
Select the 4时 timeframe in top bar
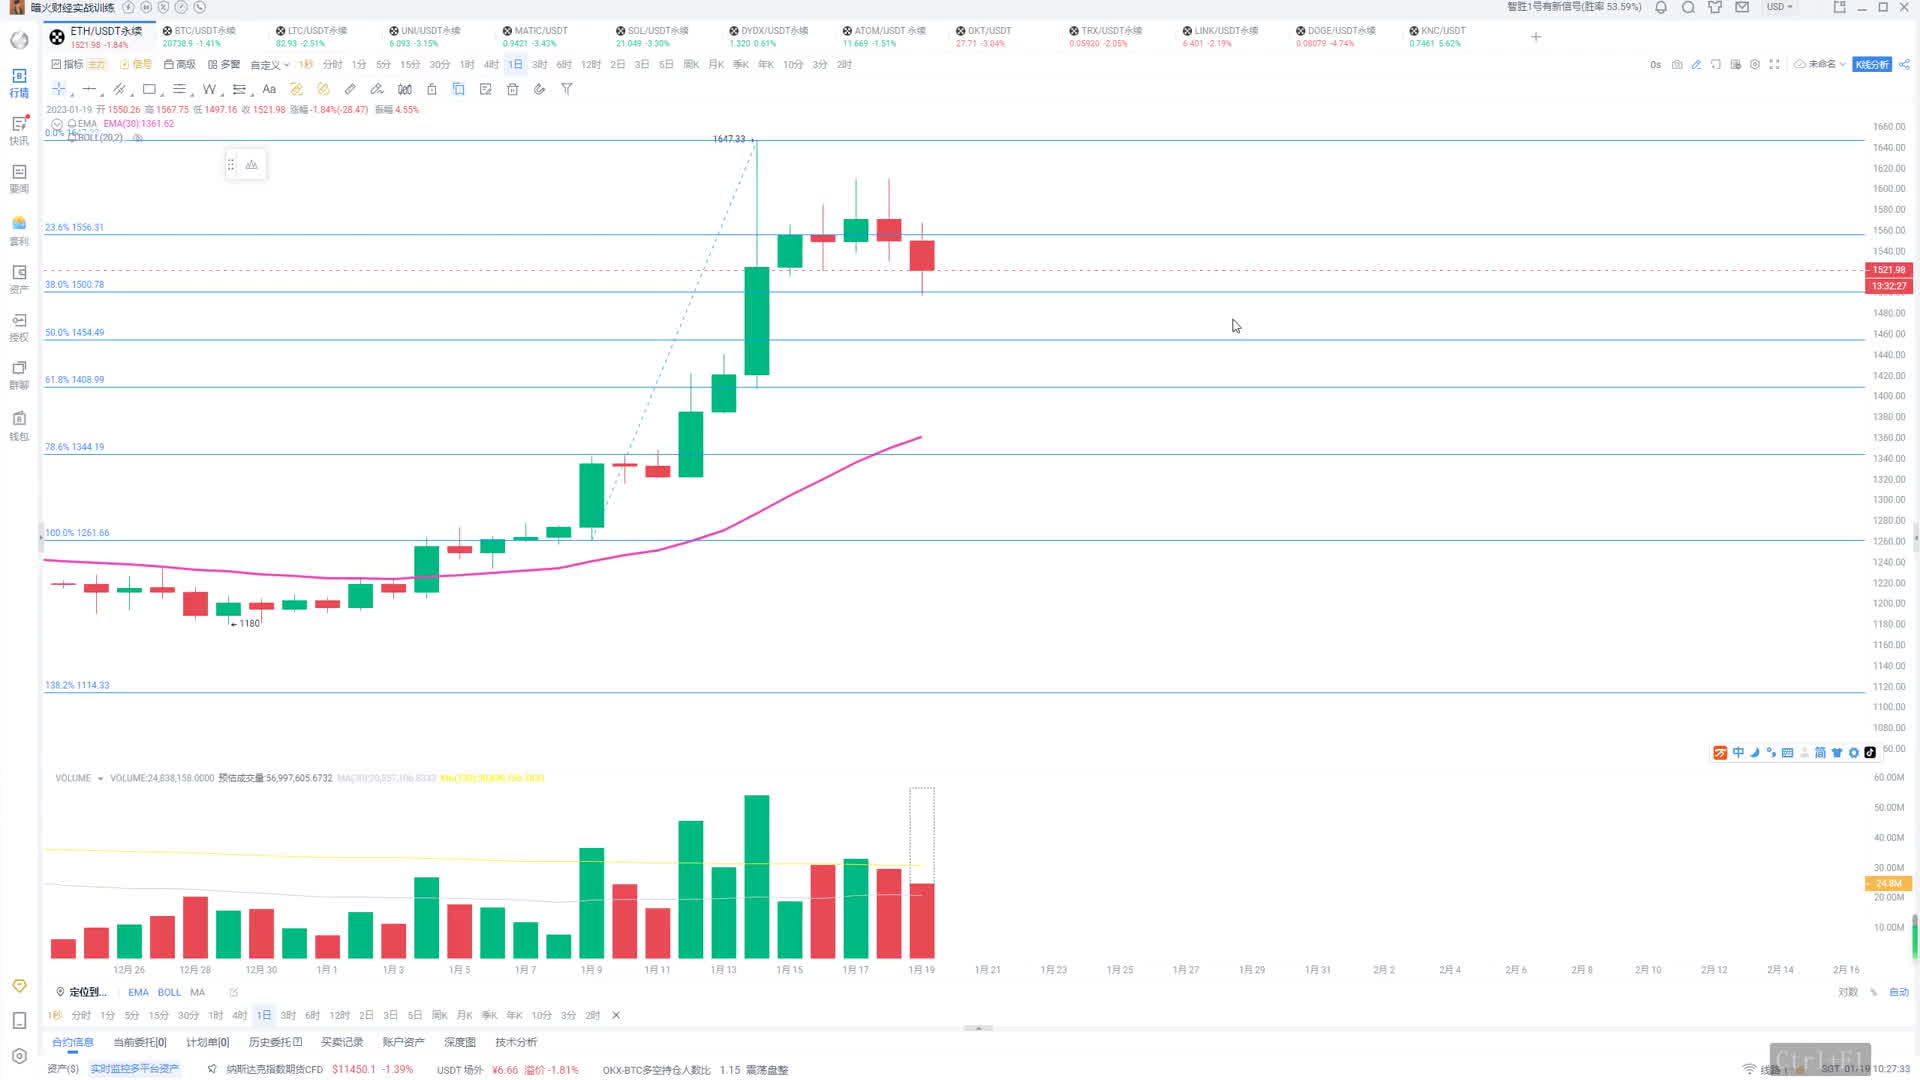point(491,65)
